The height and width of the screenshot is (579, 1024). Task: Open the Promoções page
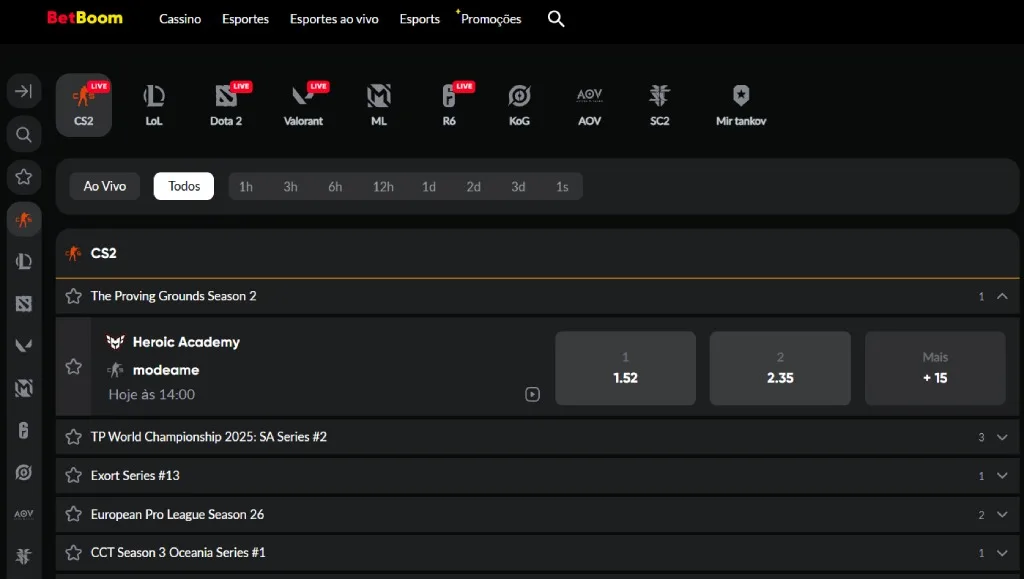[491, 19]
